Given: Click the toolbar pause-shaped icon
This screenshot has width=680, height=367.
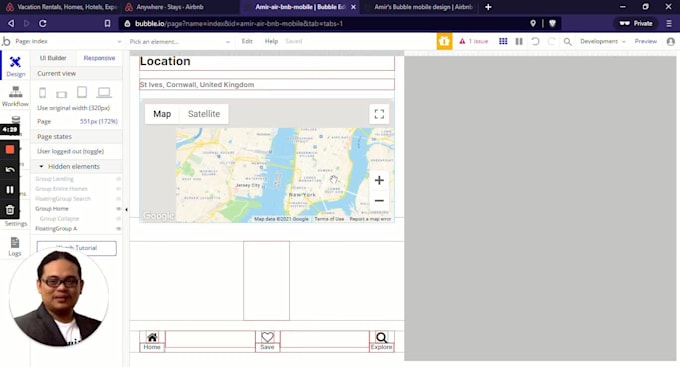Looking at the screenshot, I should click(519, 41).
